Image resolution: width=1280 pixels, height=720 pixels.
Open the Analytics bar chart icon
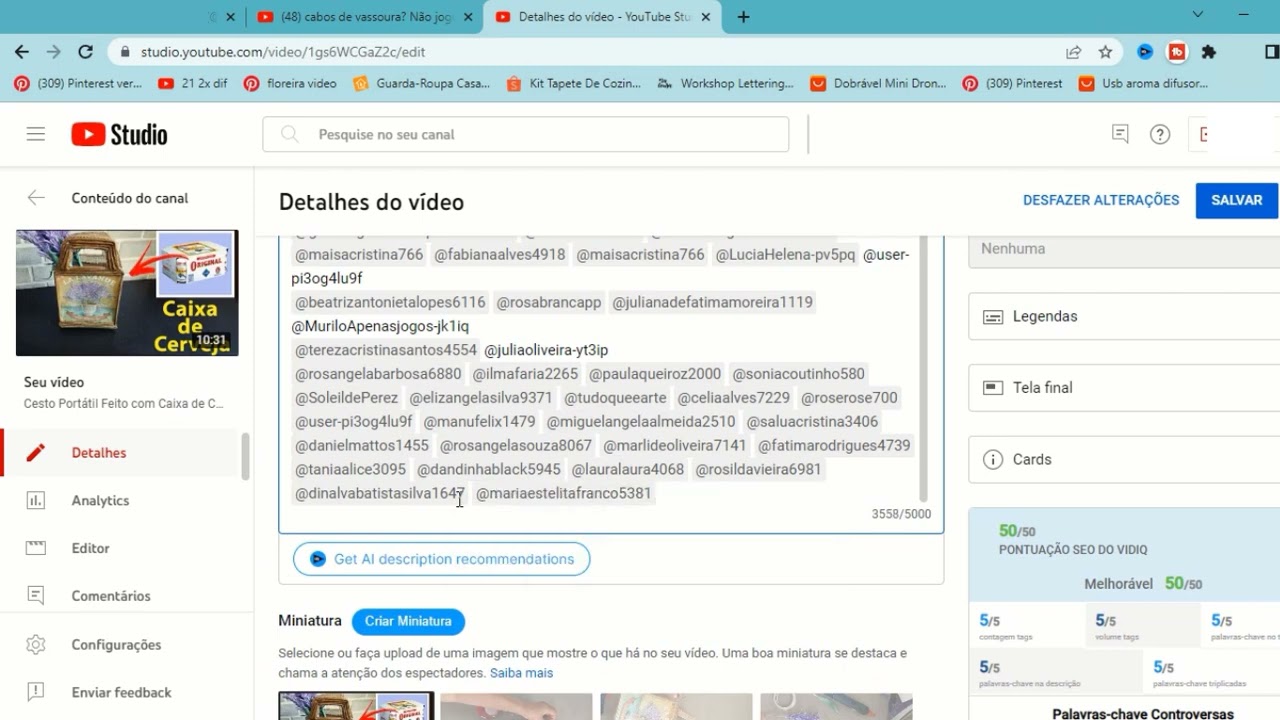(36, 500)
